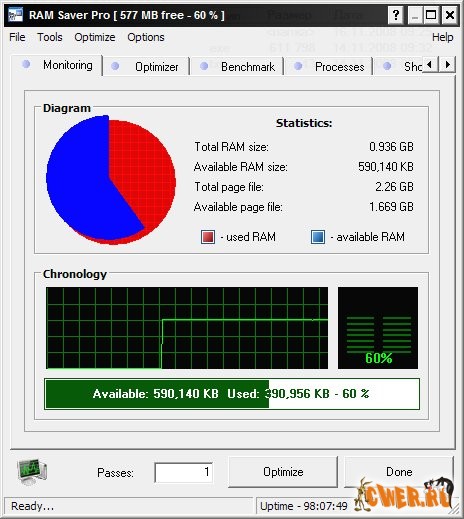Screen dimensions: 464x519
Task: Click the monitor icon beside Passes
Action: click(32, 471)
